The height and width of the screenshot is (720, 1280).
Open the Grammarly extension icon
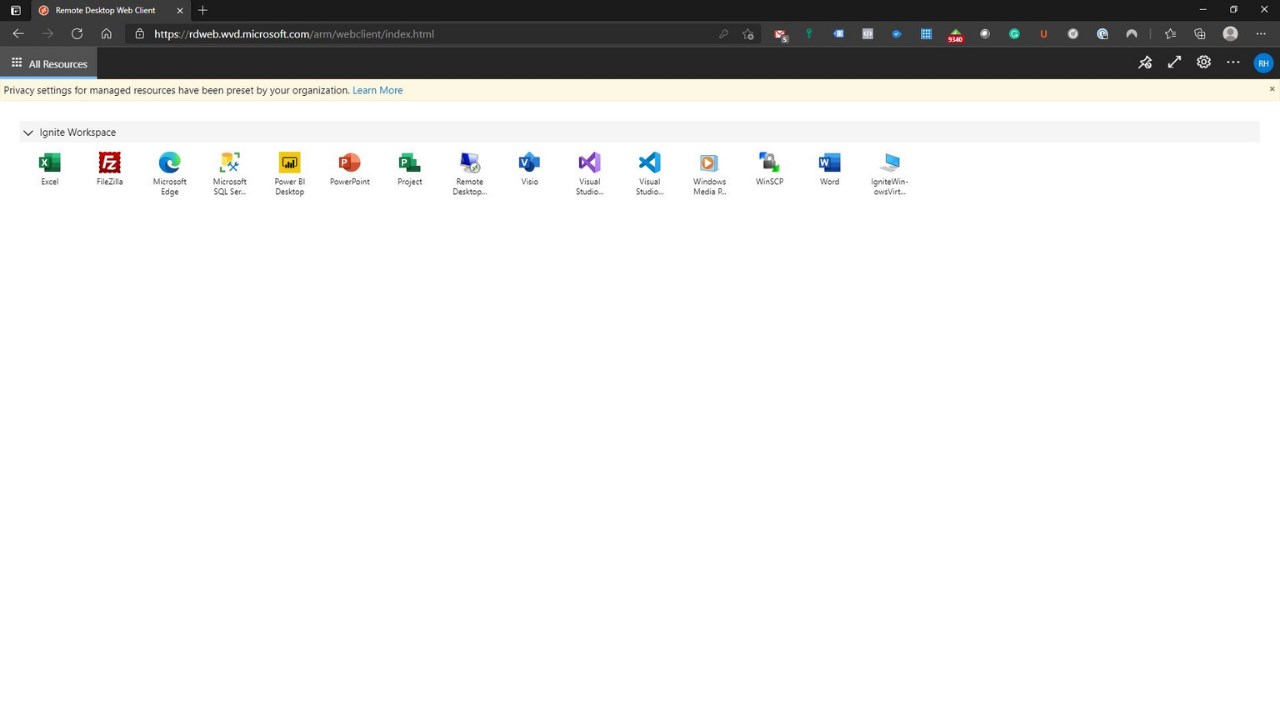click(x=1014, y=33)
